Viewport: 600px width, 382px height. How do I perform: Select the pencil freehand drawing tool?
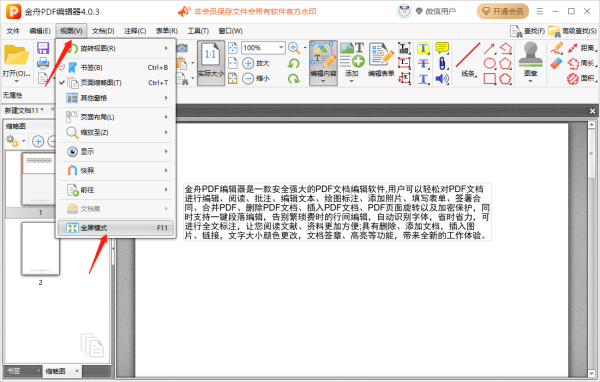557,48
